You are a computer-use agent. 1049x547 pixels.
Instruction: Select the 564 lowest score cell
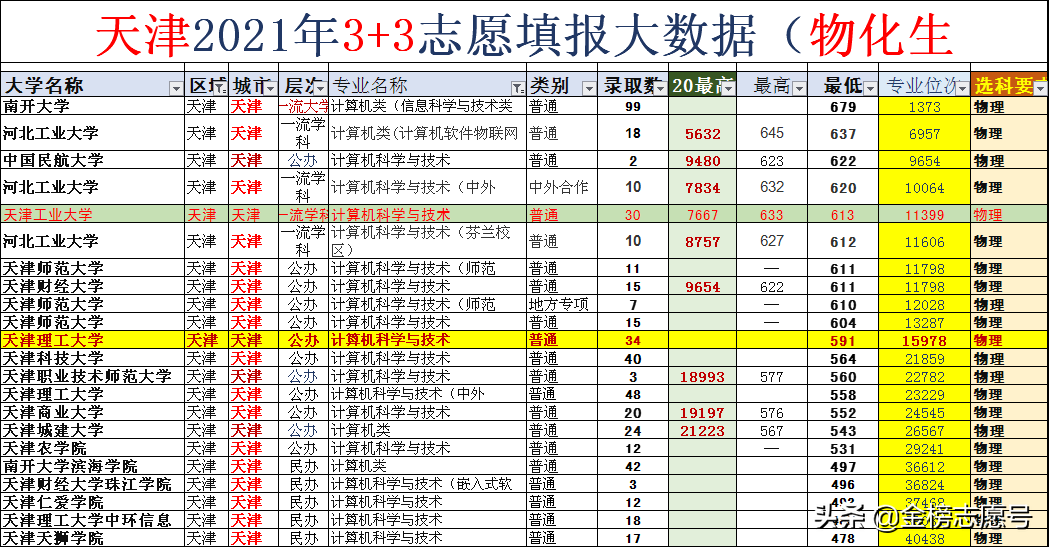pos(843,358)
